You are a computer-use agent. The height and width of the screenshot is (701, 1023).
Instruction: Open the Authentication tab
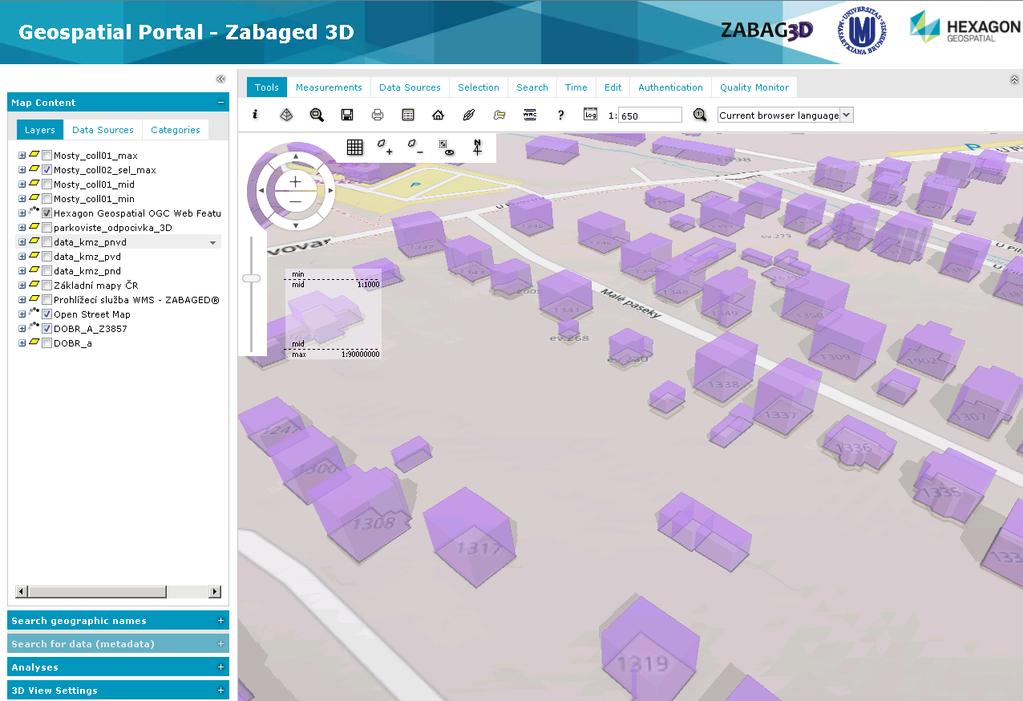[671, 87]
